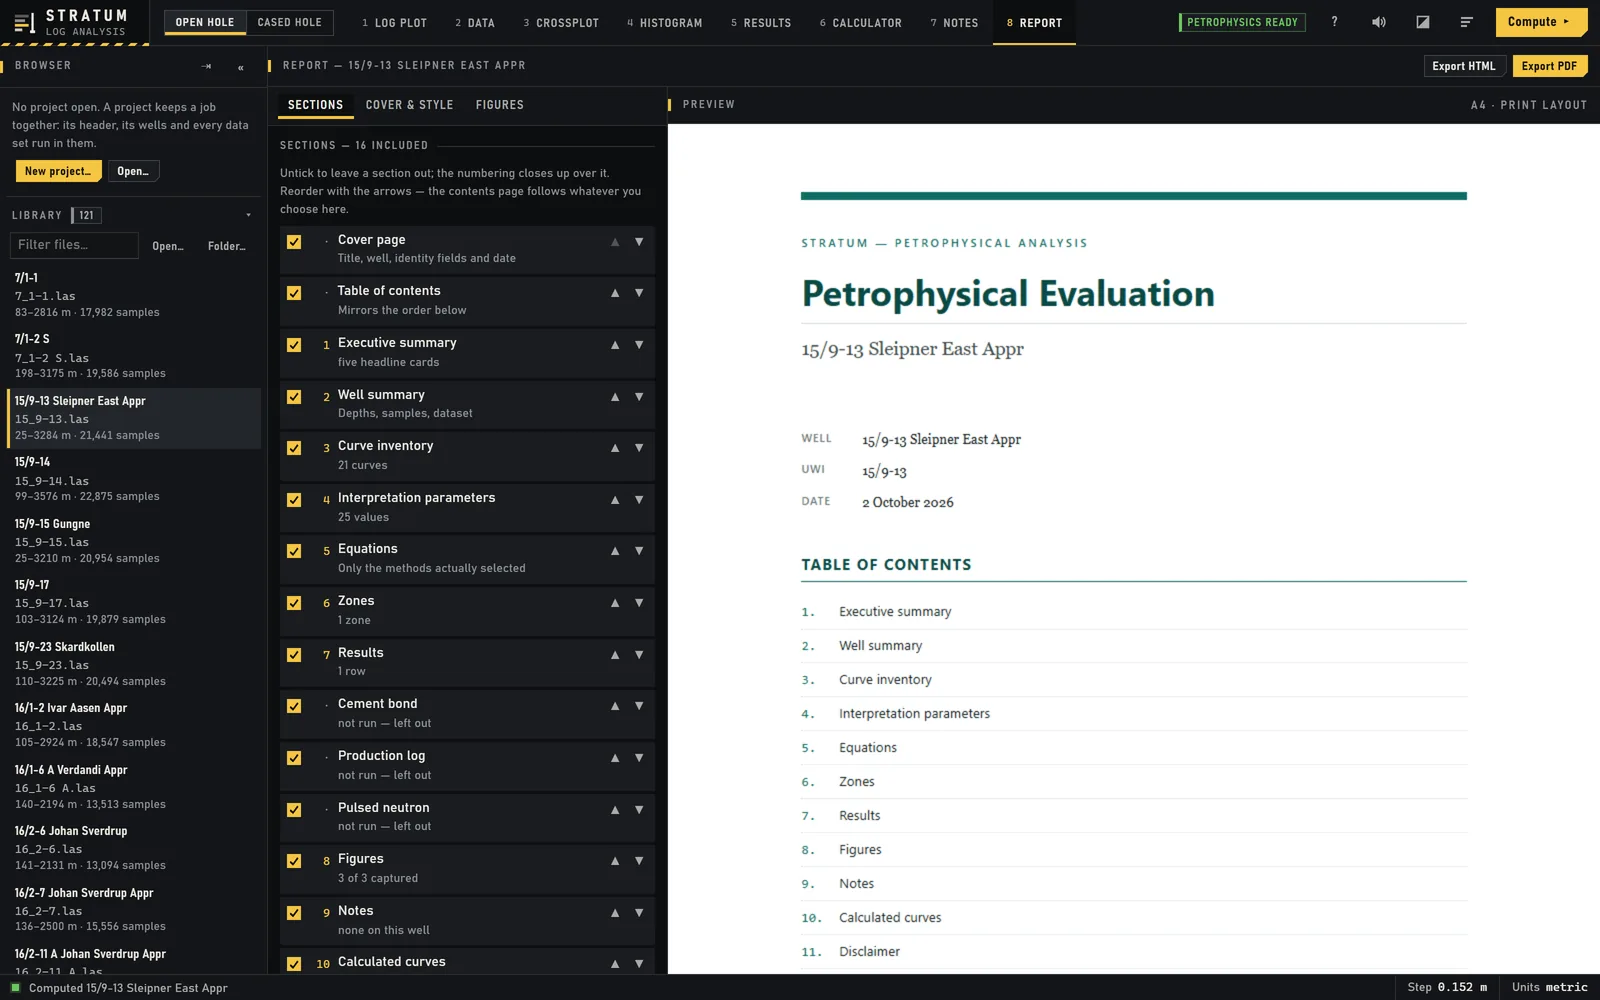The width and height of the screenshot is (1600, 1000).
Task: Click the Export PDF button
Action: [1549, 66]
